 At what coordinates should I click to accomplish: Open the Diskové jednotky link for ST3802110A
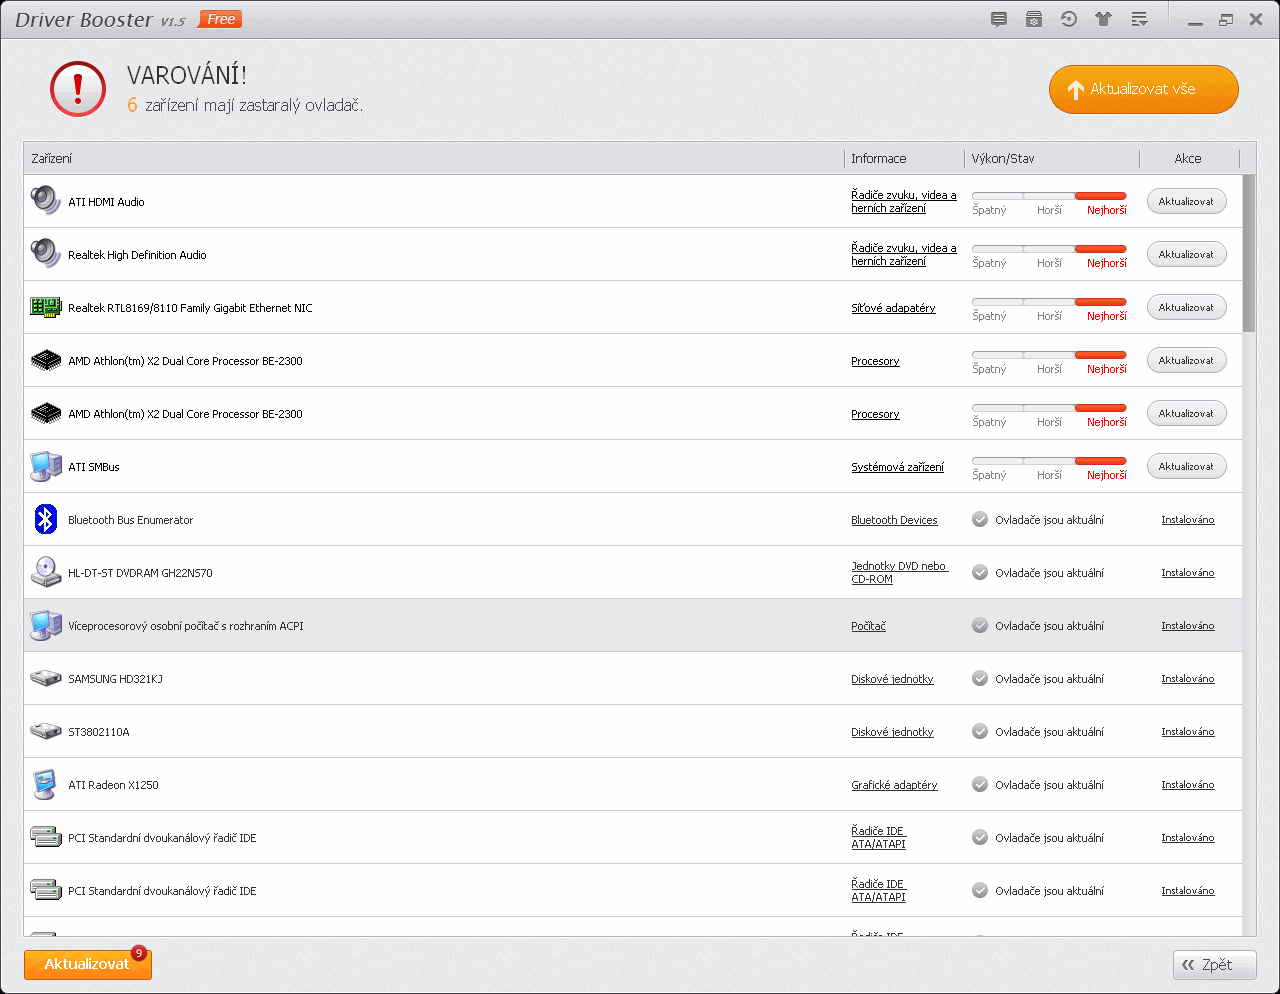pos(892,732)
